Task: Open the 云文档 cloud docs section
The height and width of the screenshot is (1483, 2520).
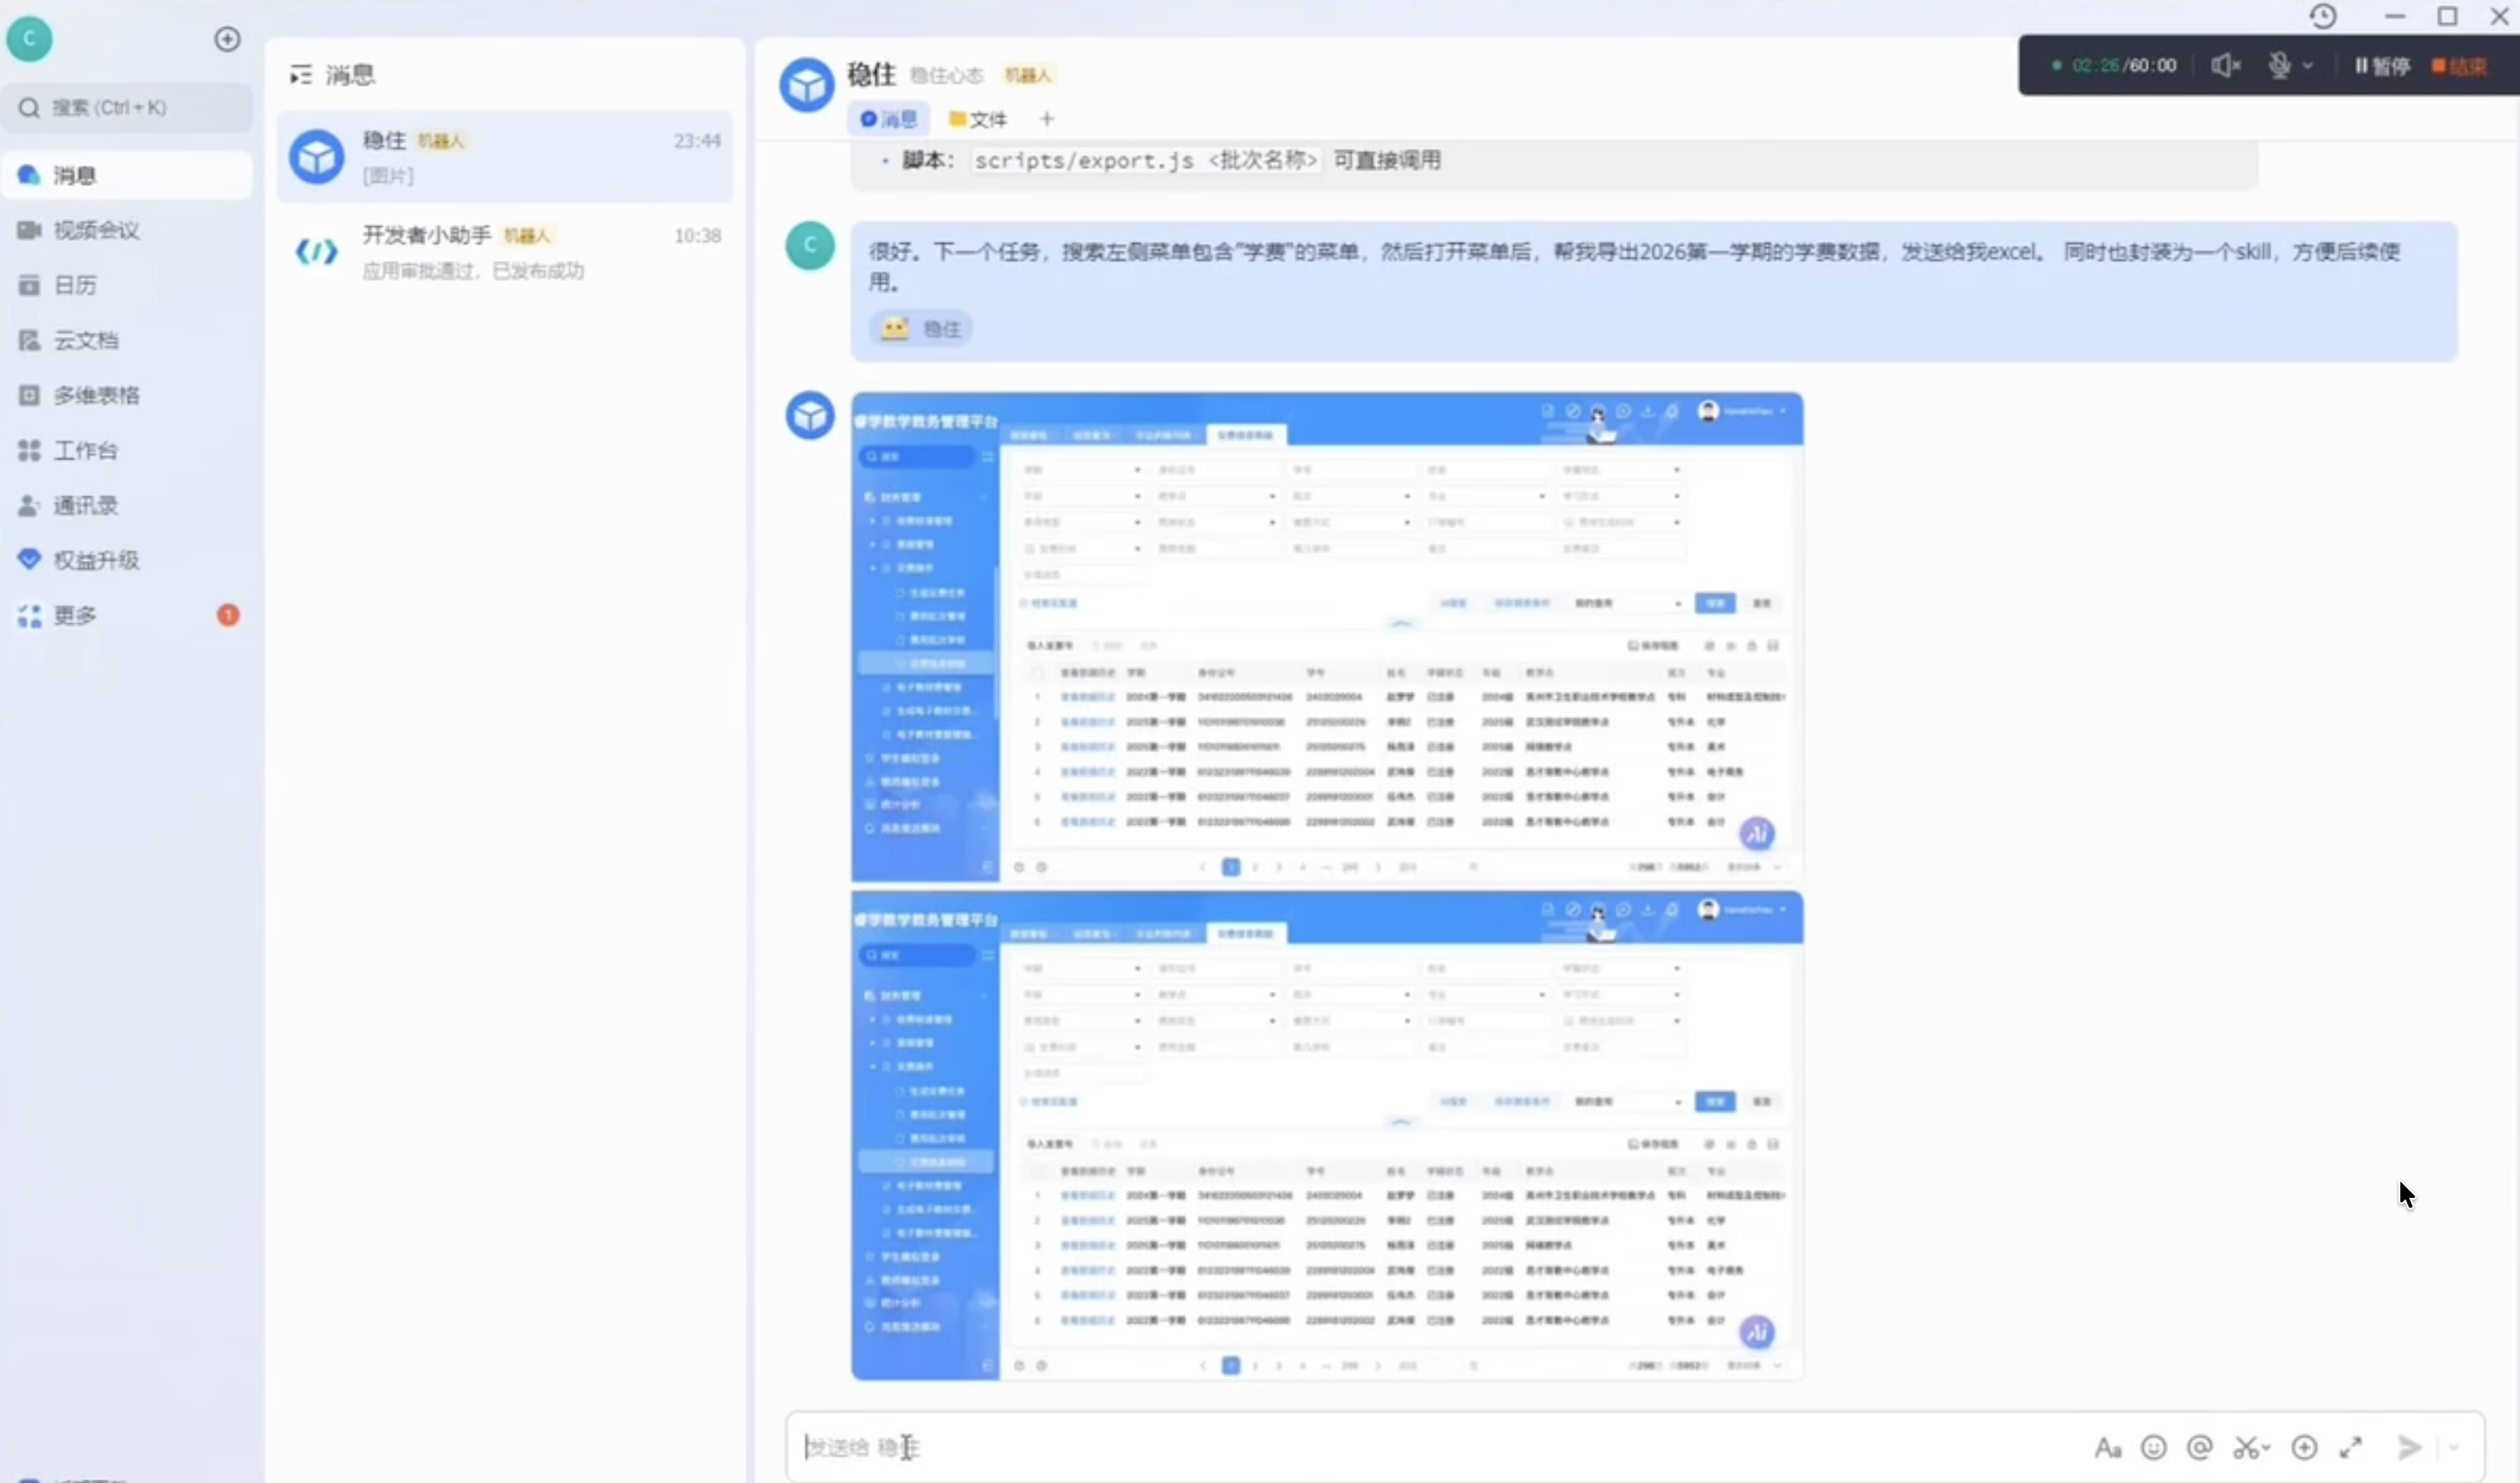Action: [x=85, y=340]
